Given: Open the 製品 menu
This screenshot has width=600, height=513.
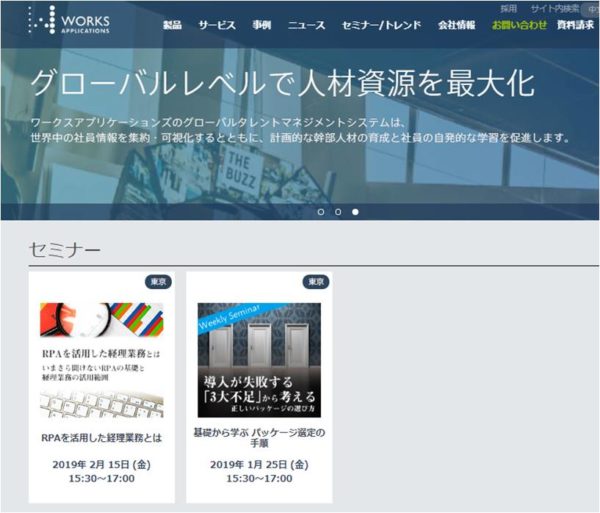Looking at the screenshot, I should point(173,25).
